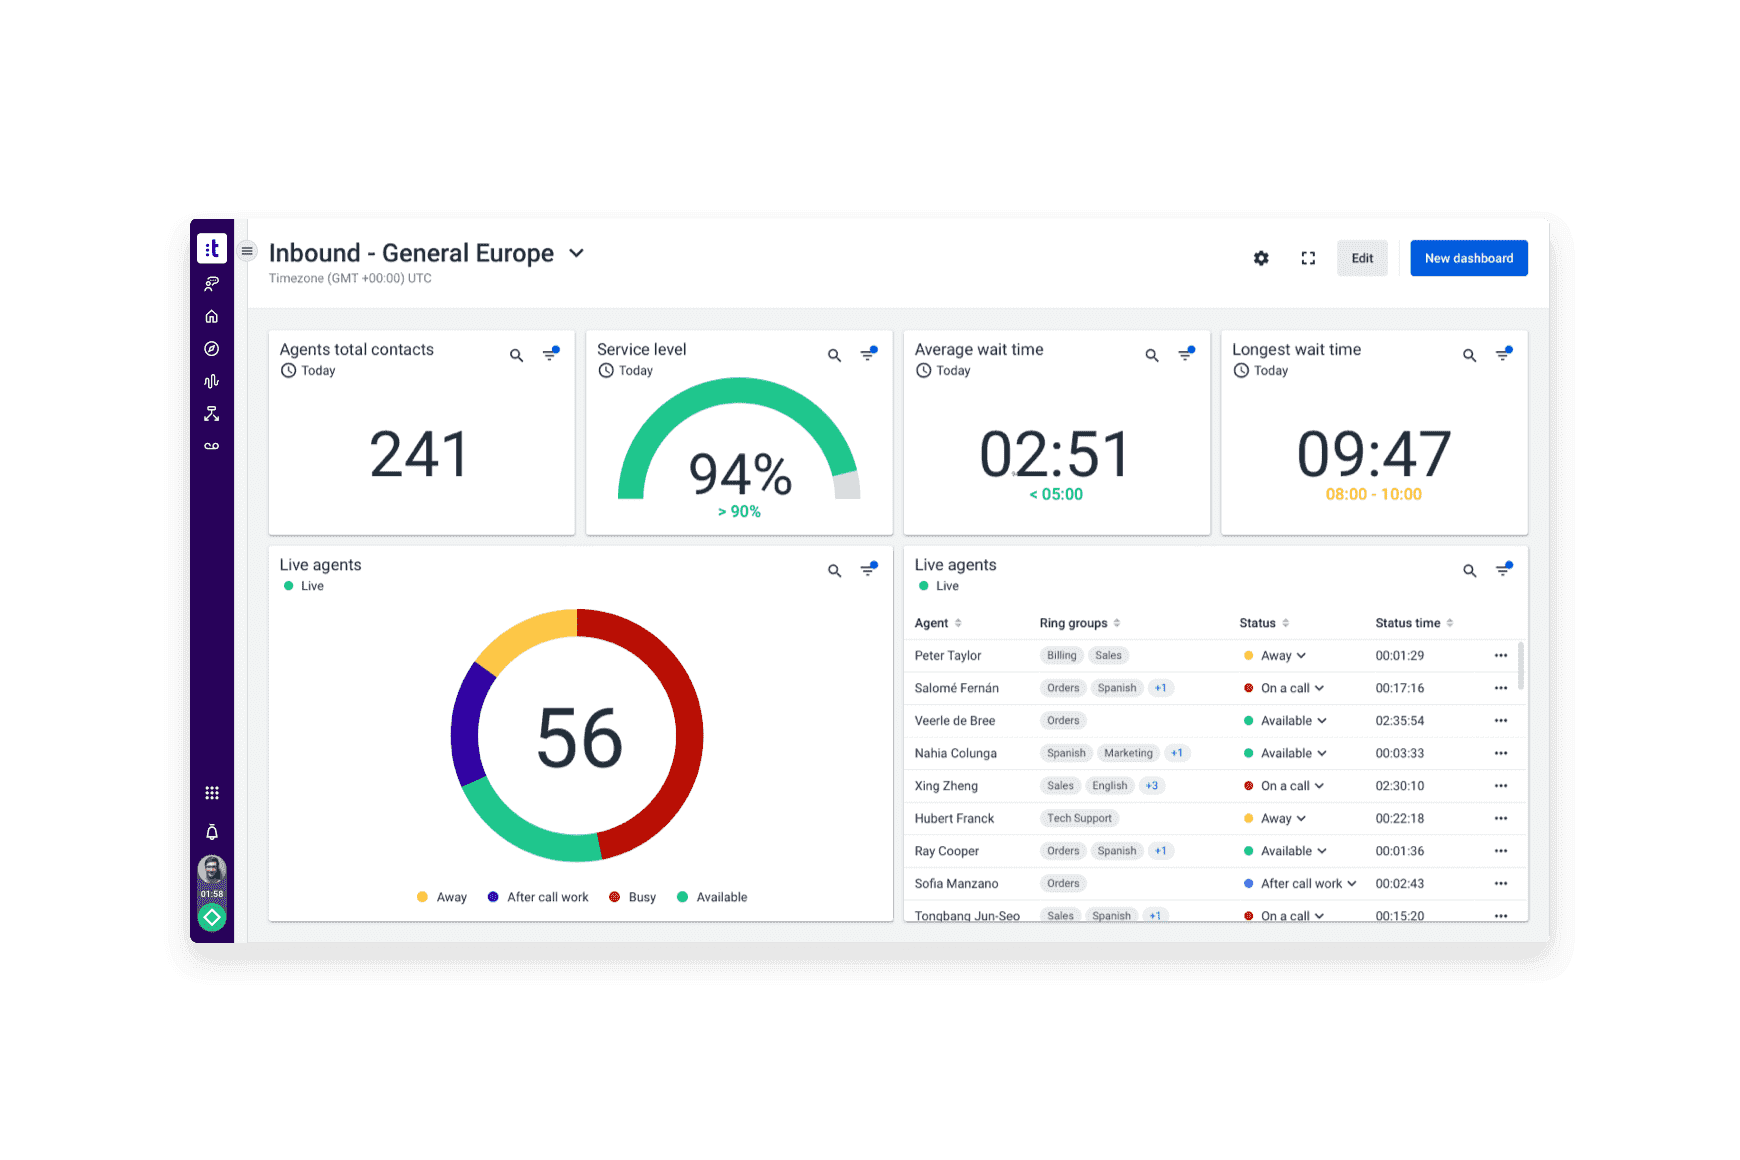Viewport: 1740px width, 1160px height.
Task: Open the Home icon in the sidebar
Action: click(212, 316)
